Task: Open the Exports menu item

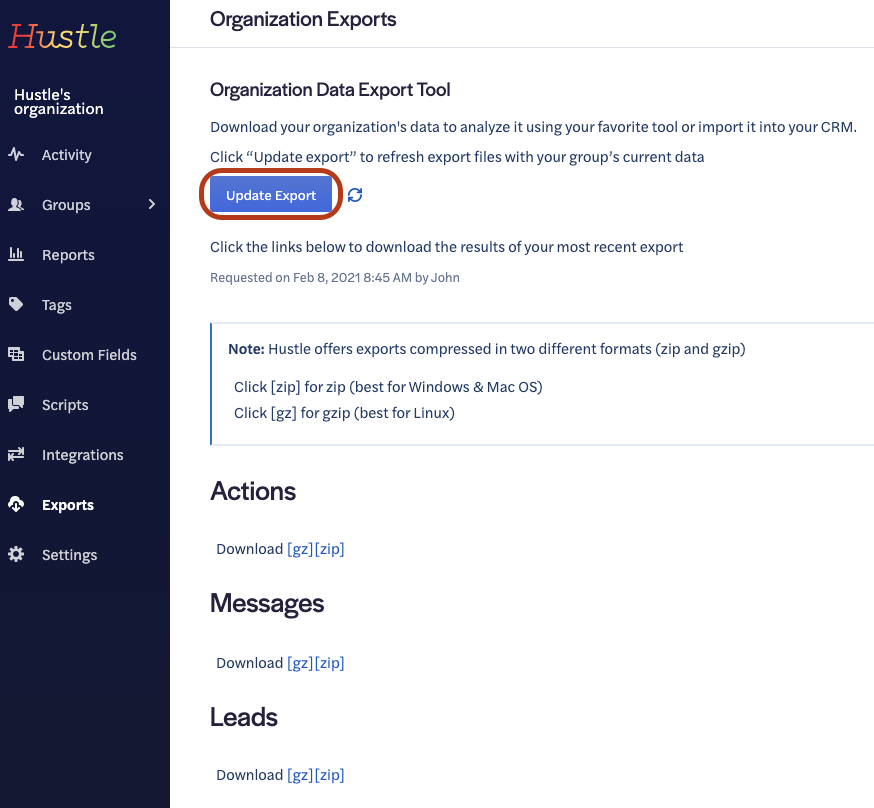Action: pyautogui.click(x=68, y=505)
